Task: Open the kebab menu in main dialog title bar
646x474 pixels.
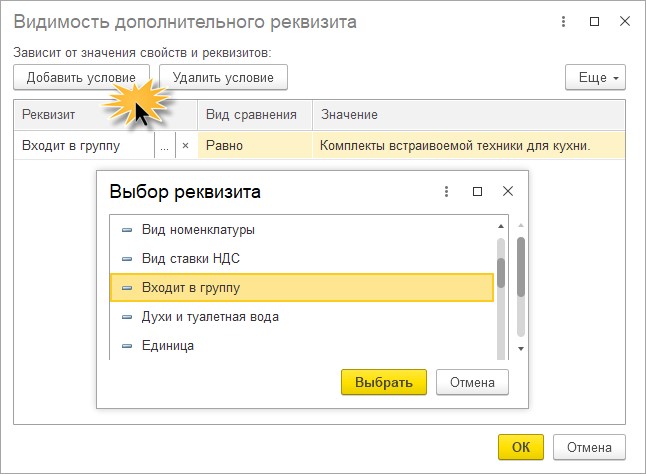Action: 565,21
